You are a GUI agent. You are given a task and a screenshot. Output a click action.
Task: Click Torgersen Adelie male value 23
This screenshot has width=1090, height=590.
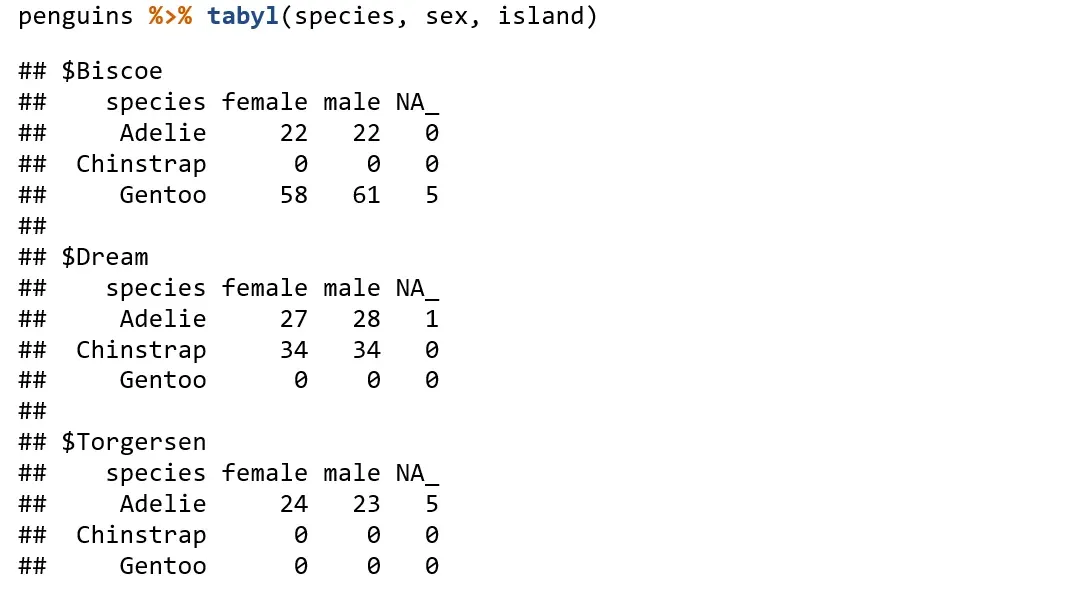pos(366,504)
